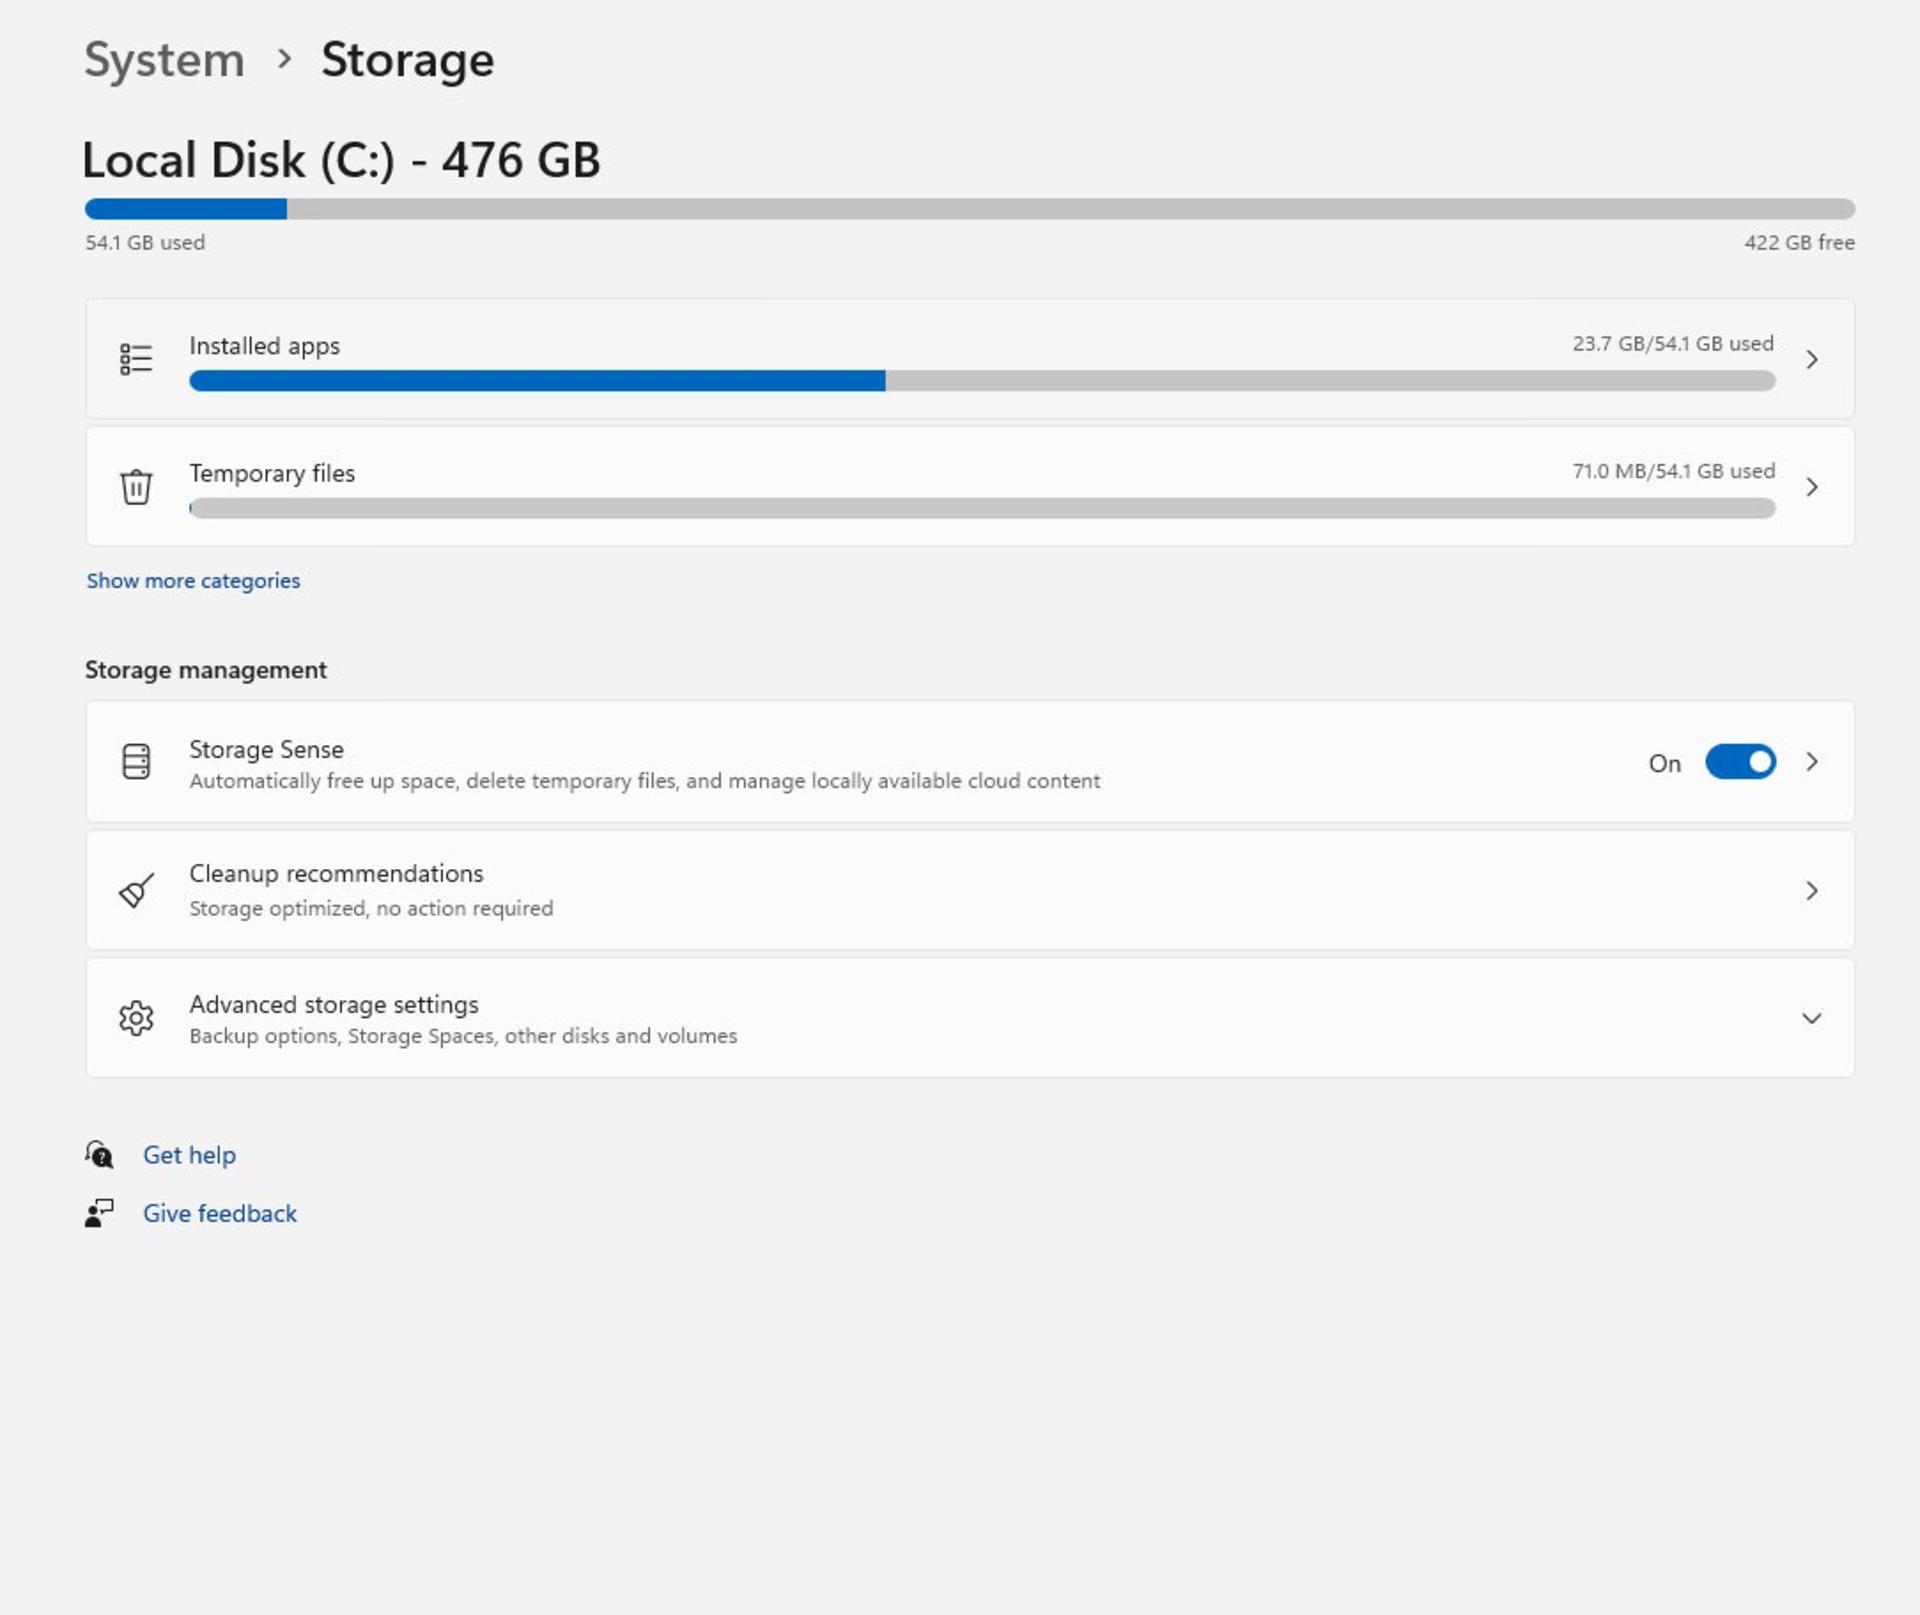Image resolution: width=1920 pixels, height=1615 pixels.
Task: Open the Give feedback link
Action: click(220, 1213)
